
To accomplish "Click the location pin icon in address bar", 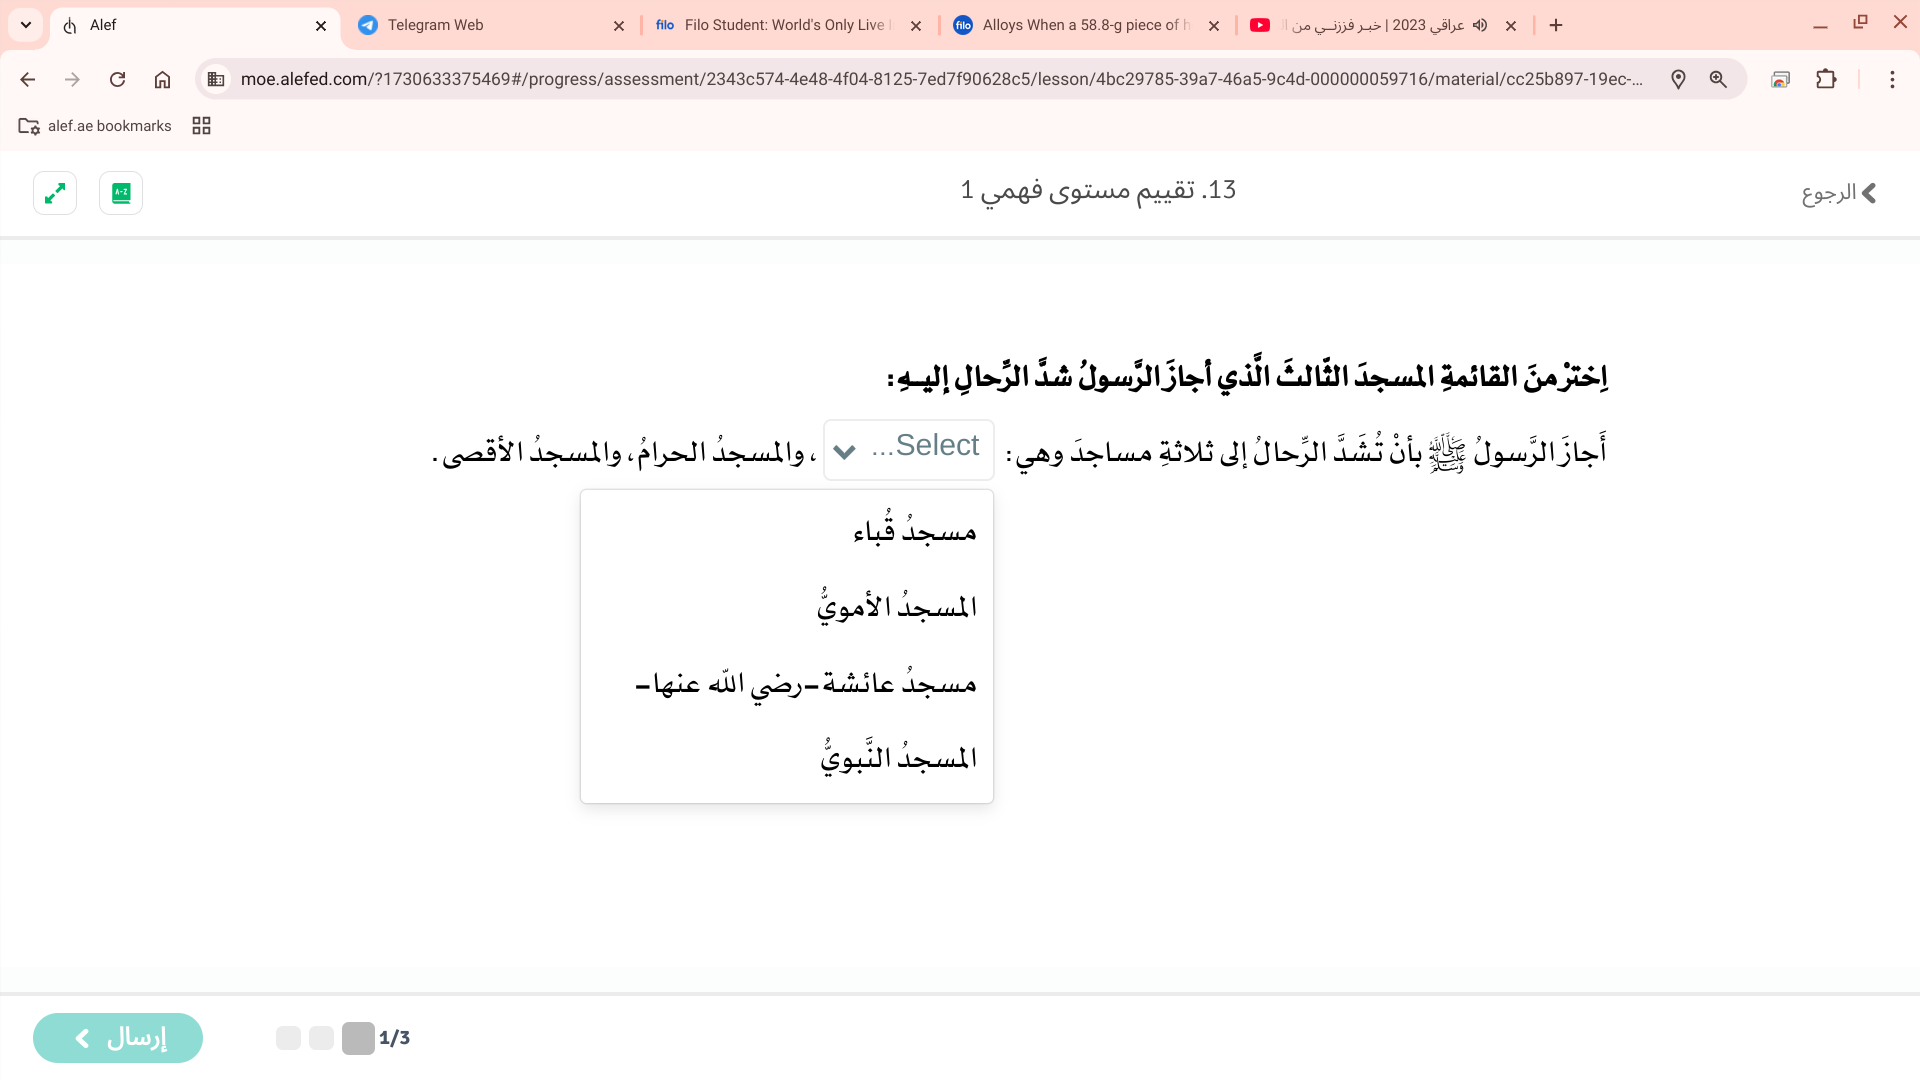I will (x=1678, y=79).
